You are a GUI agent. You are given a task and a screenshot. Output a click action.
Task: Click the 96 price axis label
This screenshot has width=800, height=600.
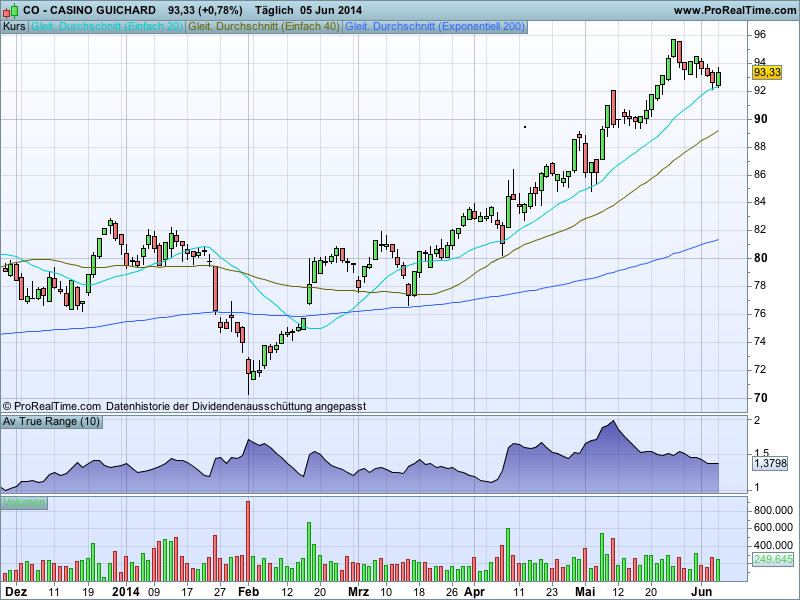(760, 35)
